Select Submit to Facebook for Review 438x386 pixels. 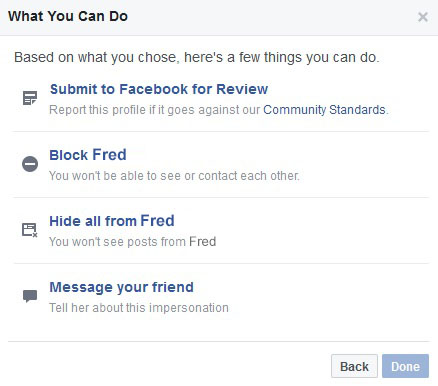click(x=159, y=89)
